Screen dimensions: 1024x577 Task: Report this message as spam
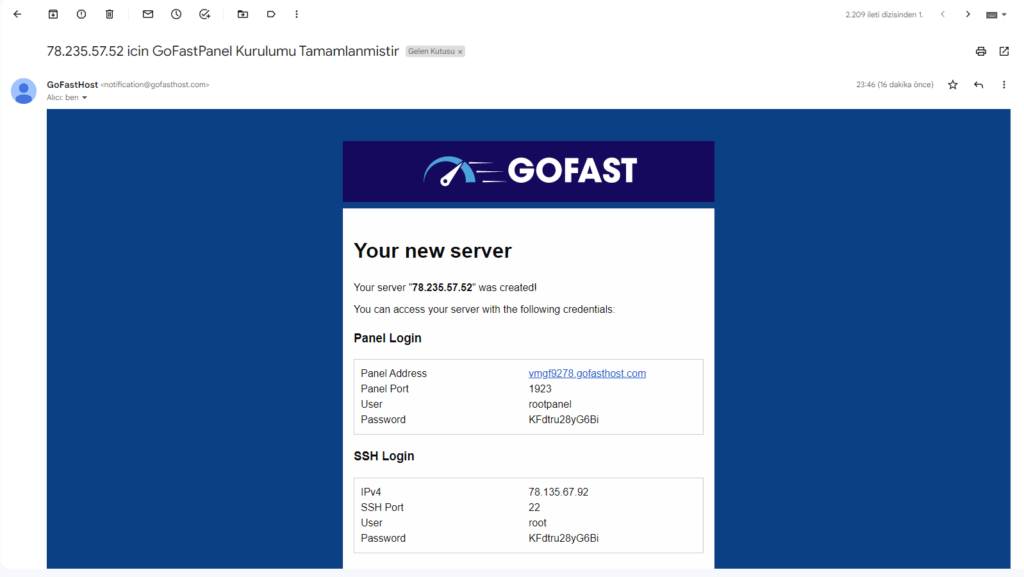(81, 15)
